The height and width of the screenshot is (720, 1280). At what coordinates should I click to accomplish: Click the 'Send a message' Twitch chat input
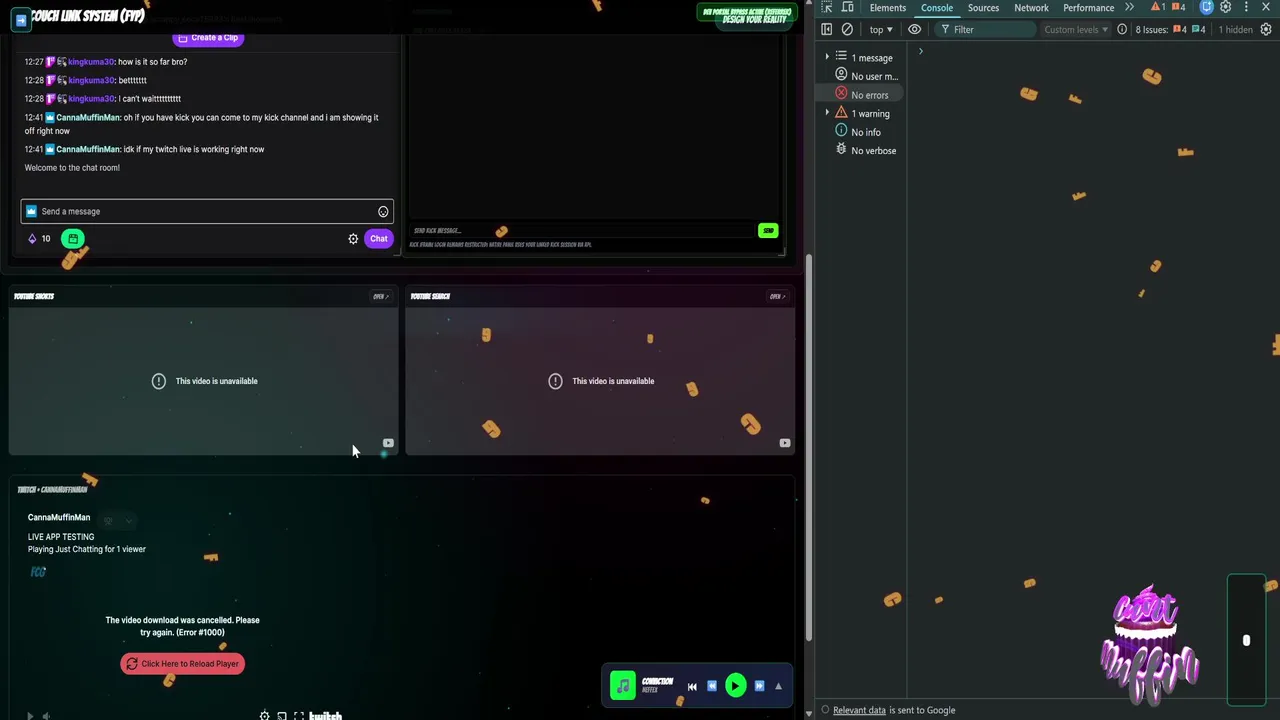206,211
